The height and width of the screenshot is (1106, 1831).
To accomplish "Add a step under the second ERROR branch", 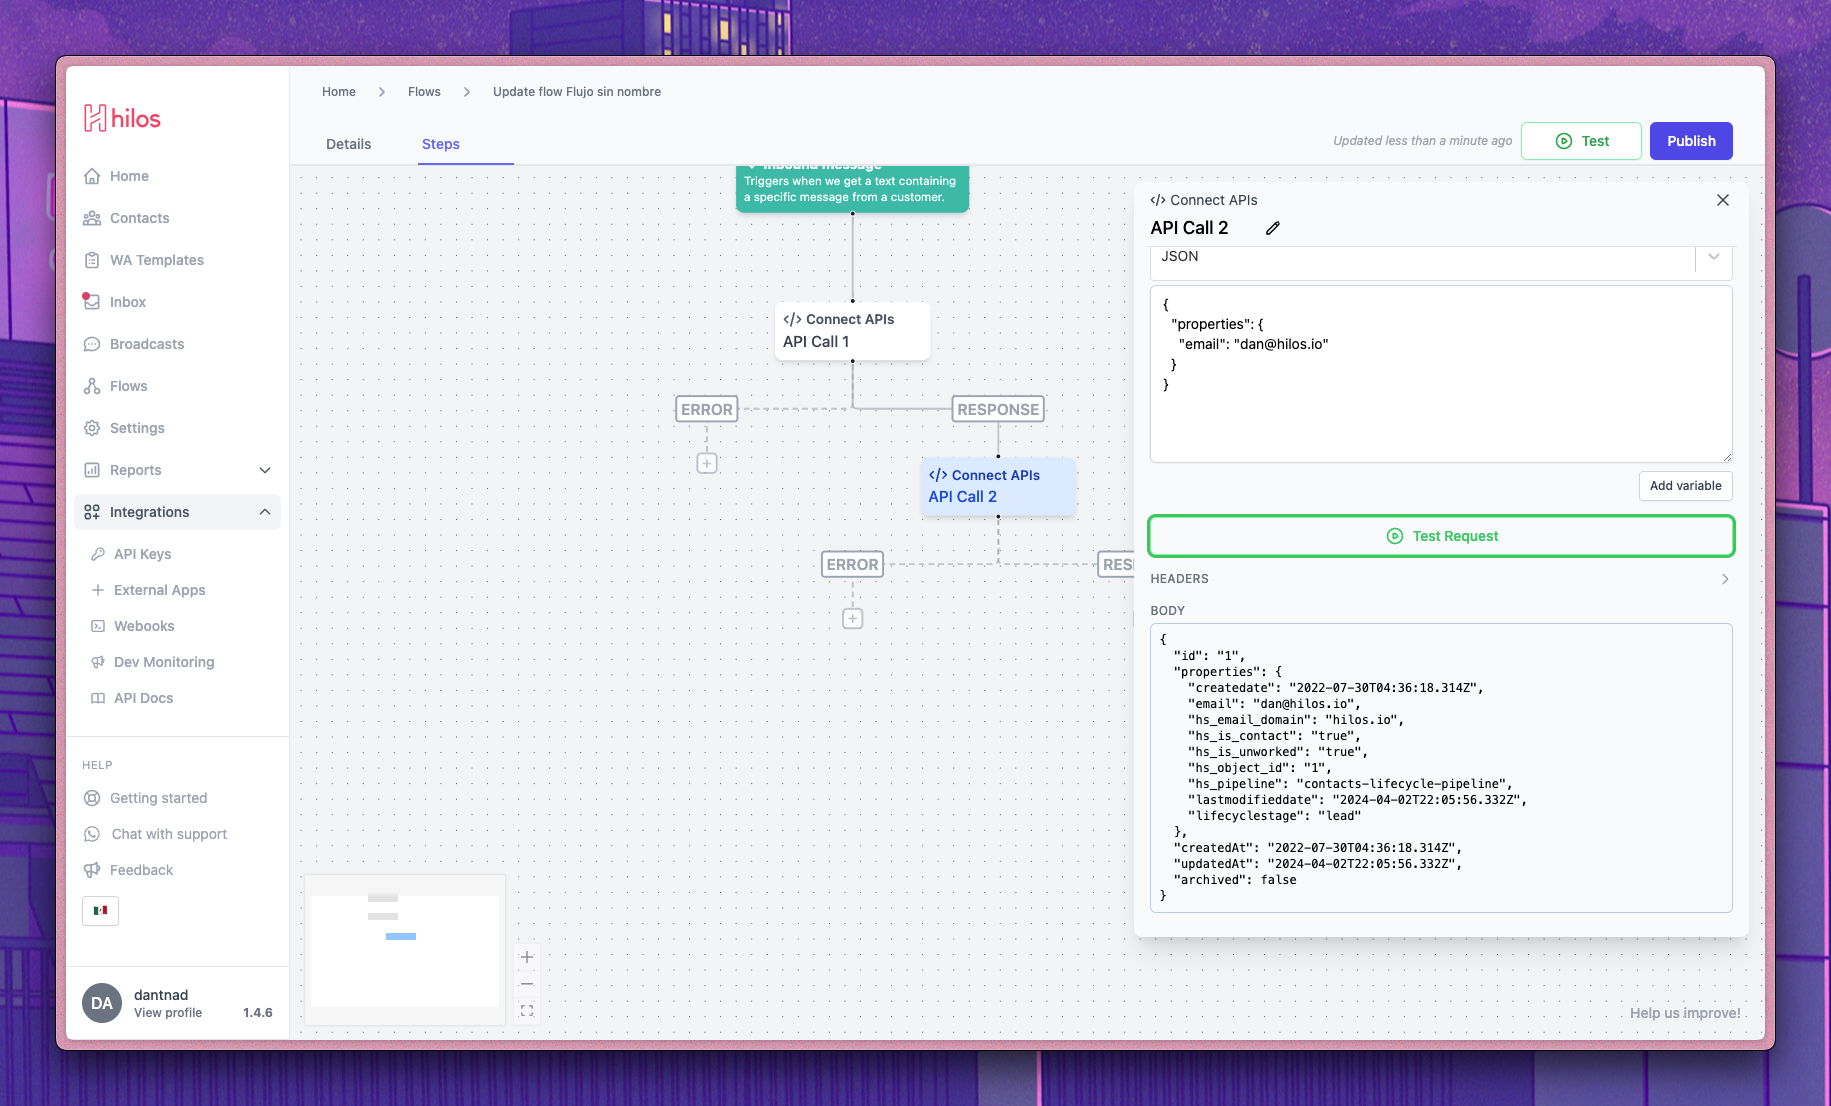I will click(852, 619).
